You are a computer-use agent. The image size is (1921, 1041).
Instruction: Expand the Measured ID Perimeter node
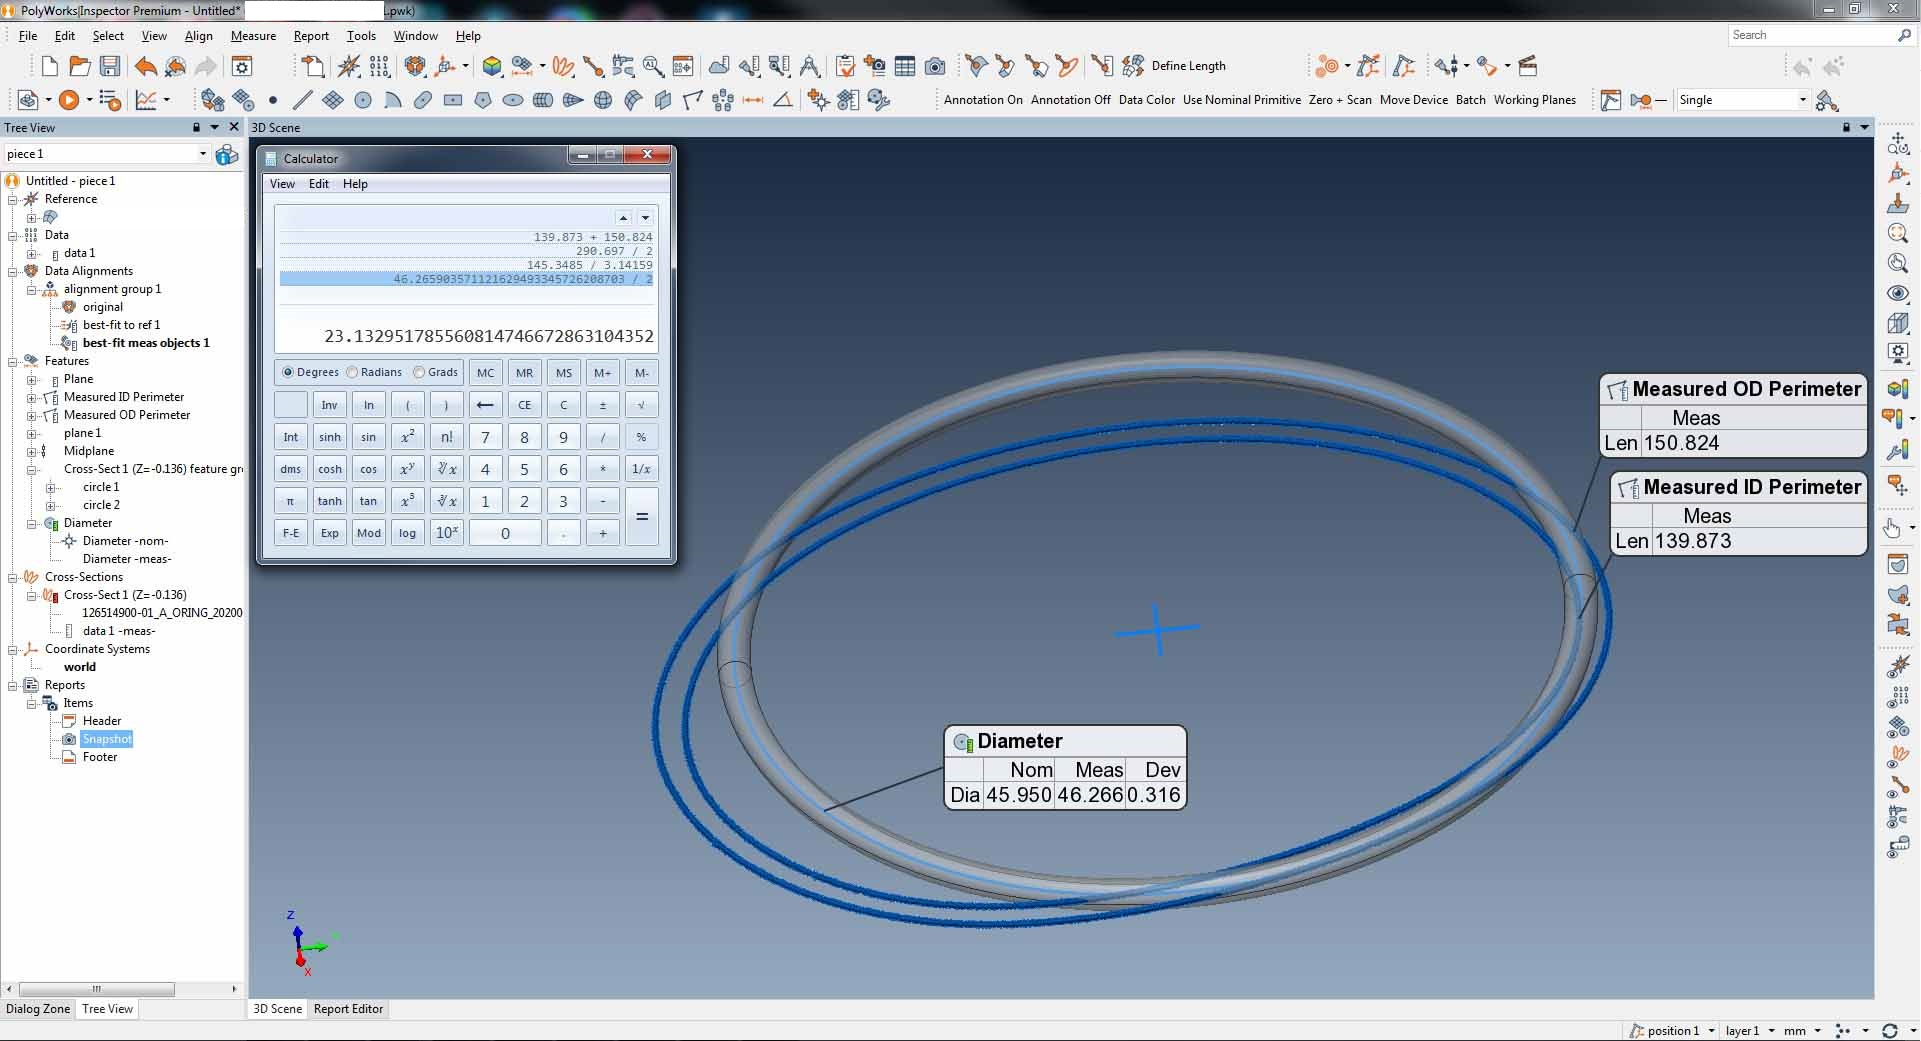[32, 397]
